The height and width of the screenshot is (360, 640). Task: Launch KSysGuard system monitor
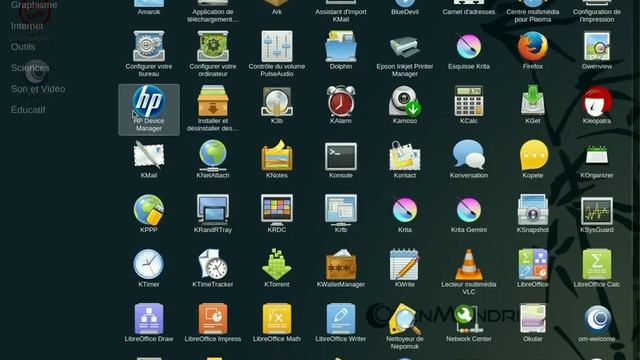coord(597,214)
